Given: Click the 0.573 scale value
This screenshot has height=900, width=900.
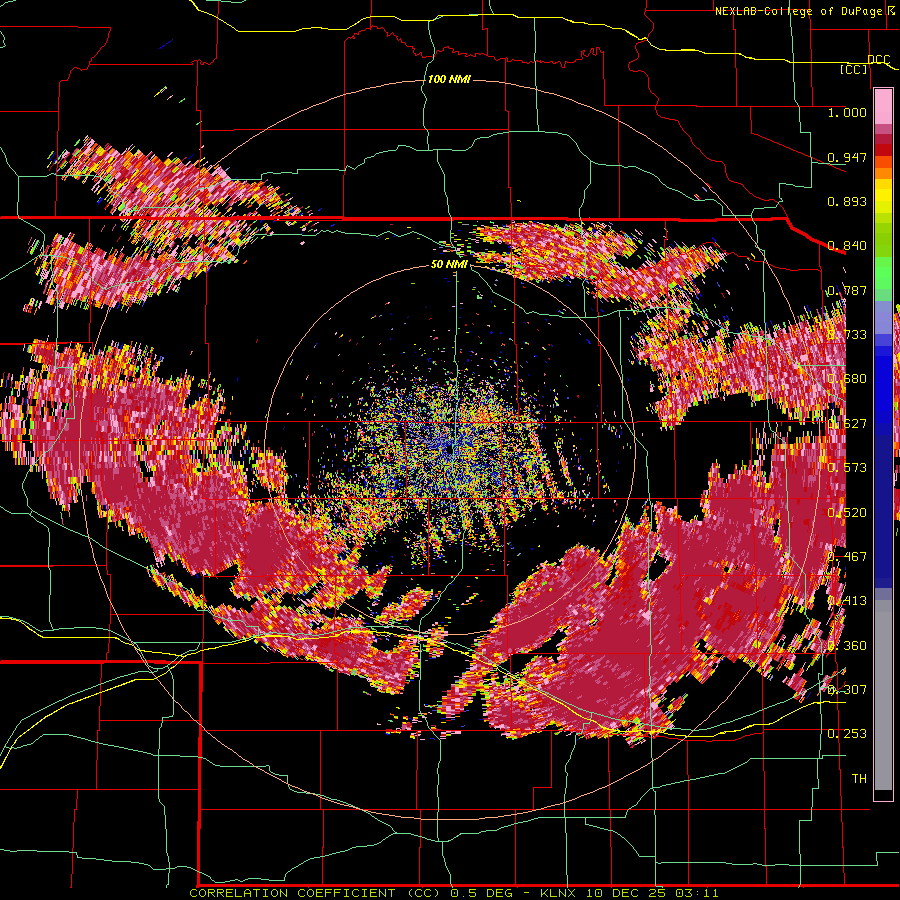Looking at the screenshot, I should tap(847, 467).
